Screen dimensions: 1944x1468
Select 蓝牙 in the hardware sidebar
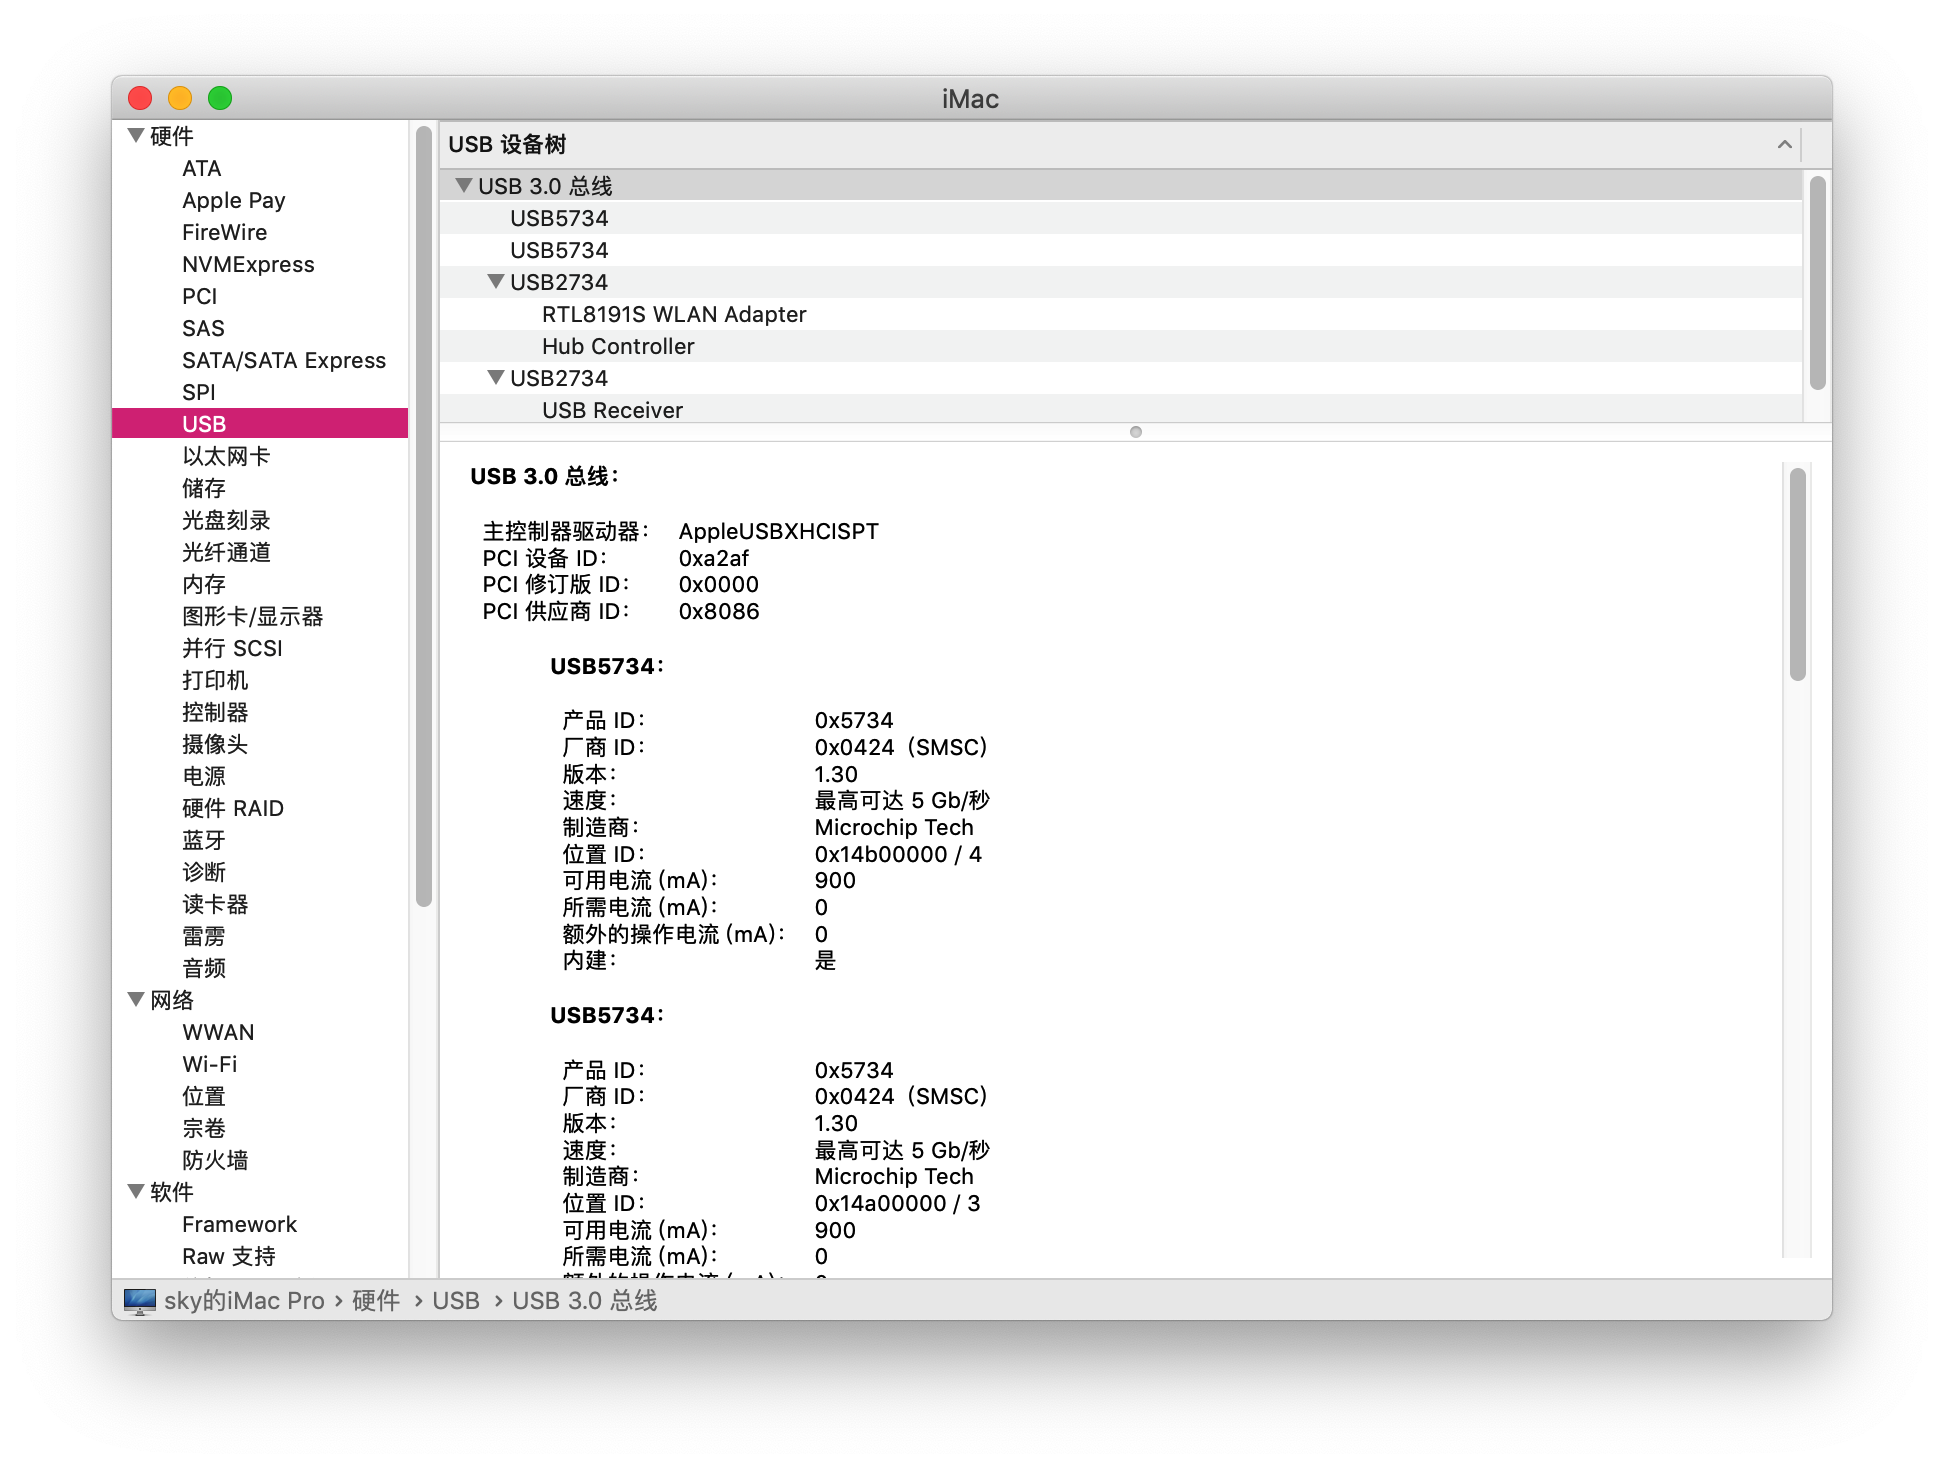point(204,840)
